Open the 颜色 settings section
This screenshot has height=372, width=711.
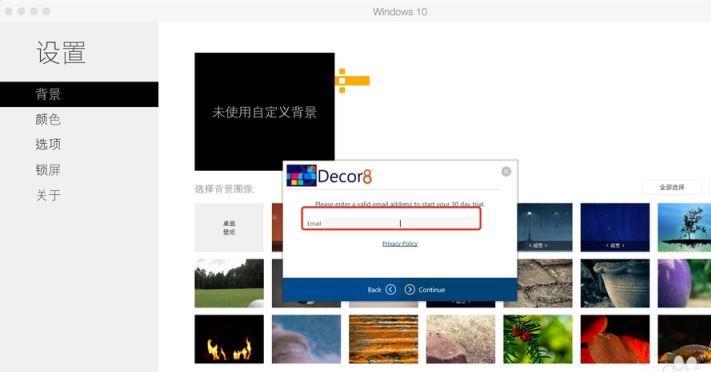coord(48,119)
